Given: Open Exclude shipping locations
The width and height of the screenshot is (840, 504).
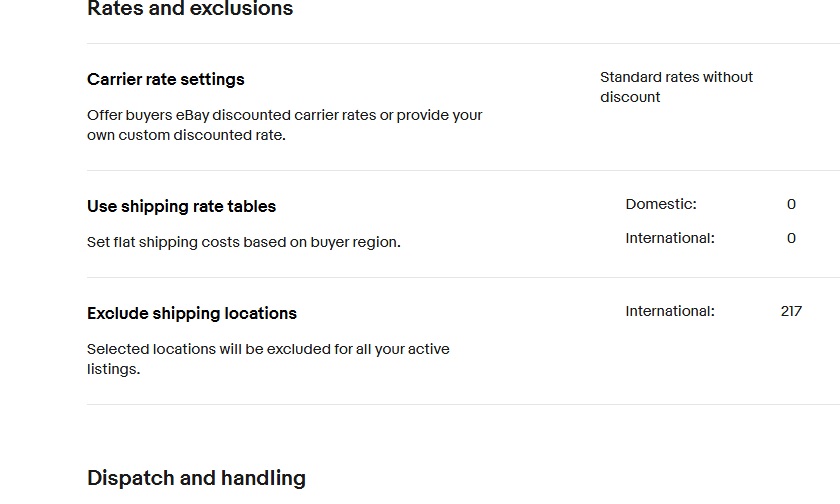Looking at the screenshot, I should [192, 313].
